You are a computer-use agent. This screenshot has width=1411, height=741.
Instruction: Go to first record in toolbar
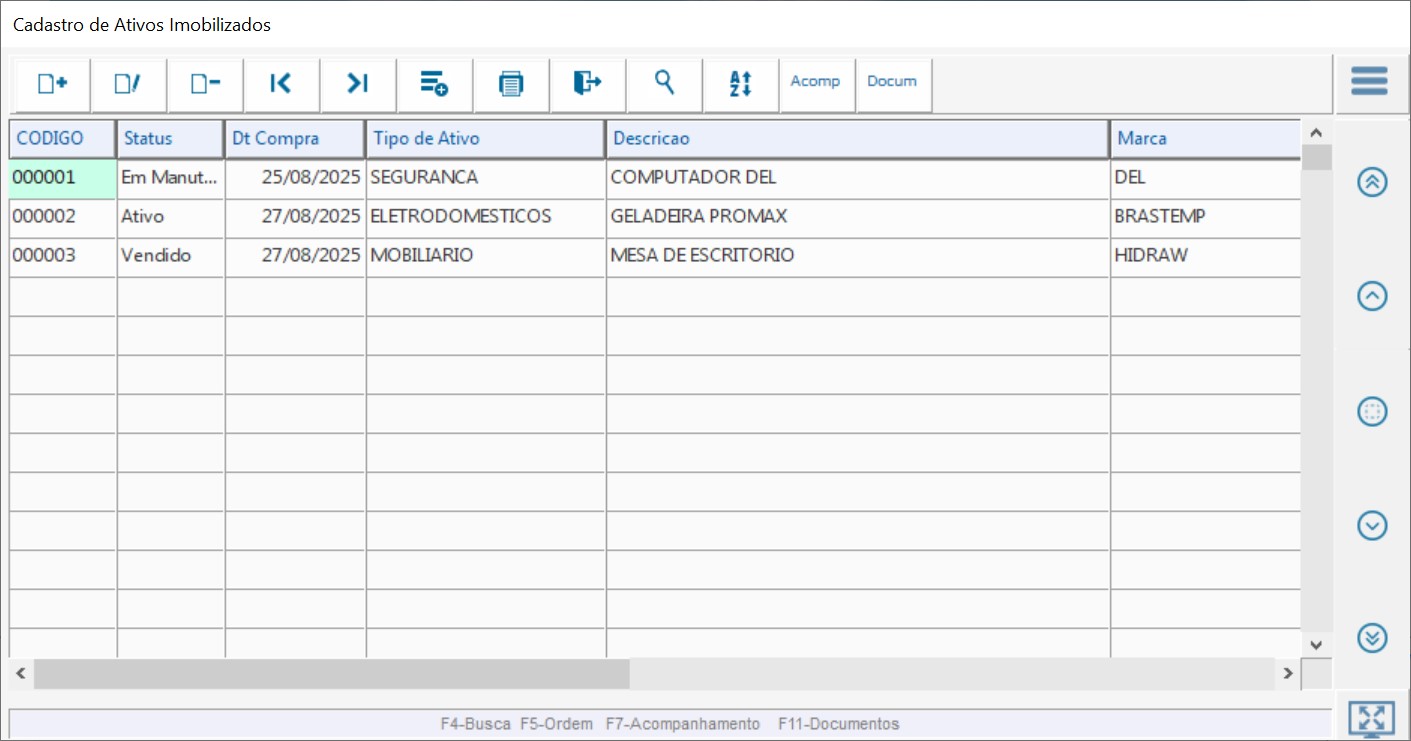pos(281,84)
